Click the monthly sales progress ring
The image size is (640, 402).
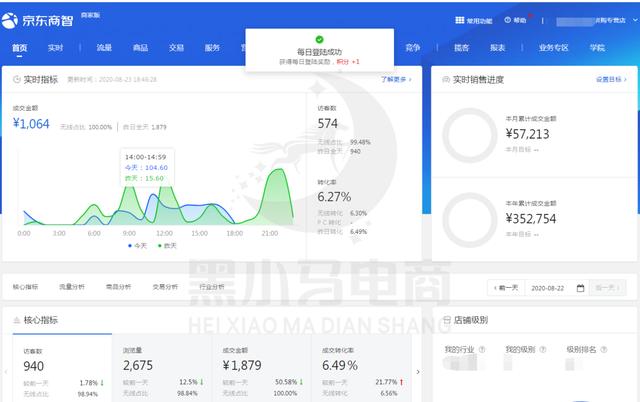(470, 135)
